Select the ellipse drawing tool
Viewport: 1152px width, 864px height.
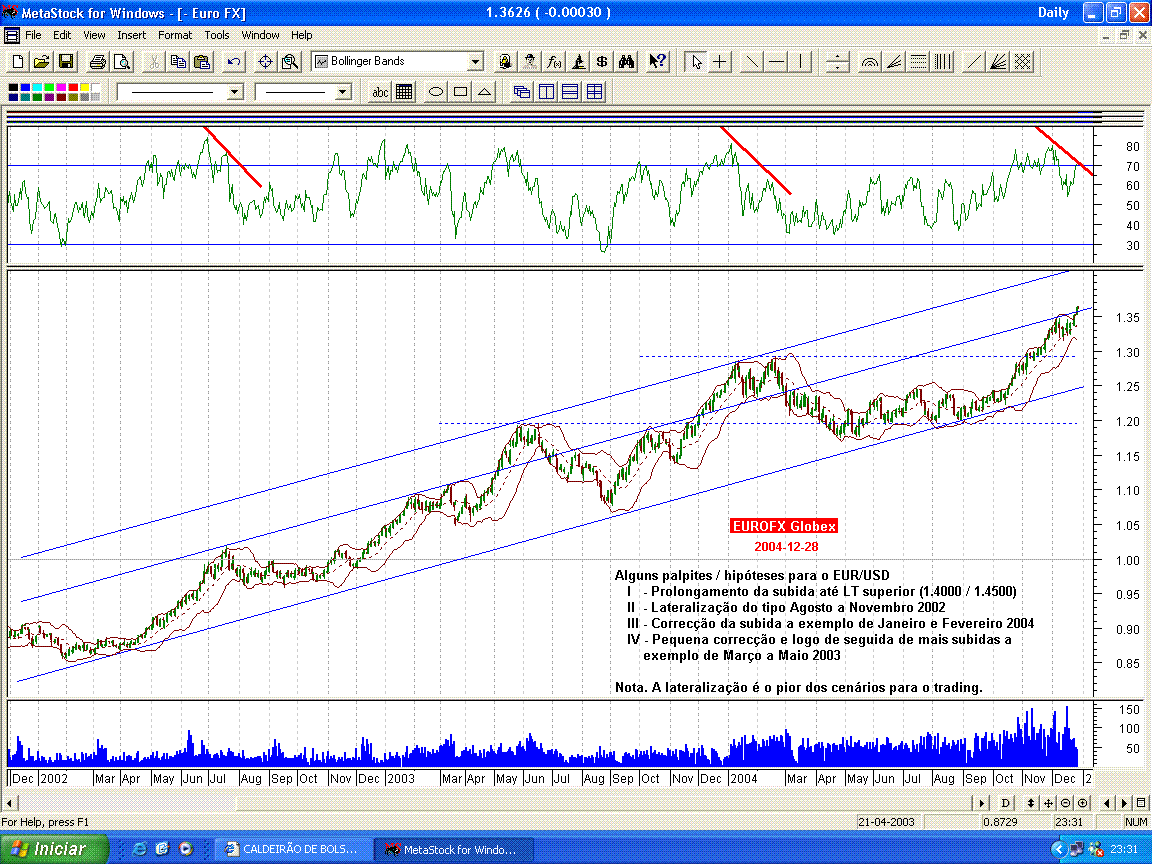click(435, 91)
